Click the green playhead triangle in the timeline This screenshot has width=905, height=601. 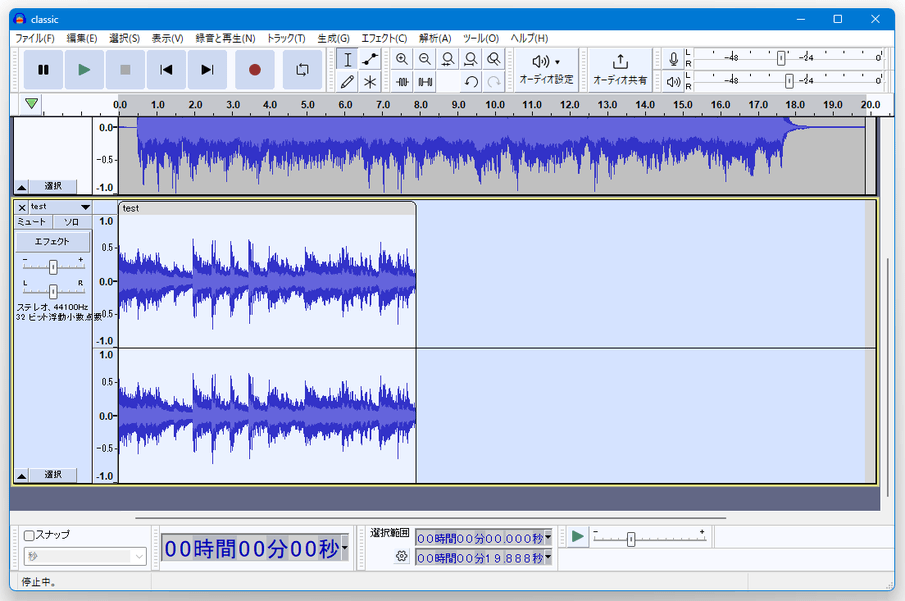point(32,104)
